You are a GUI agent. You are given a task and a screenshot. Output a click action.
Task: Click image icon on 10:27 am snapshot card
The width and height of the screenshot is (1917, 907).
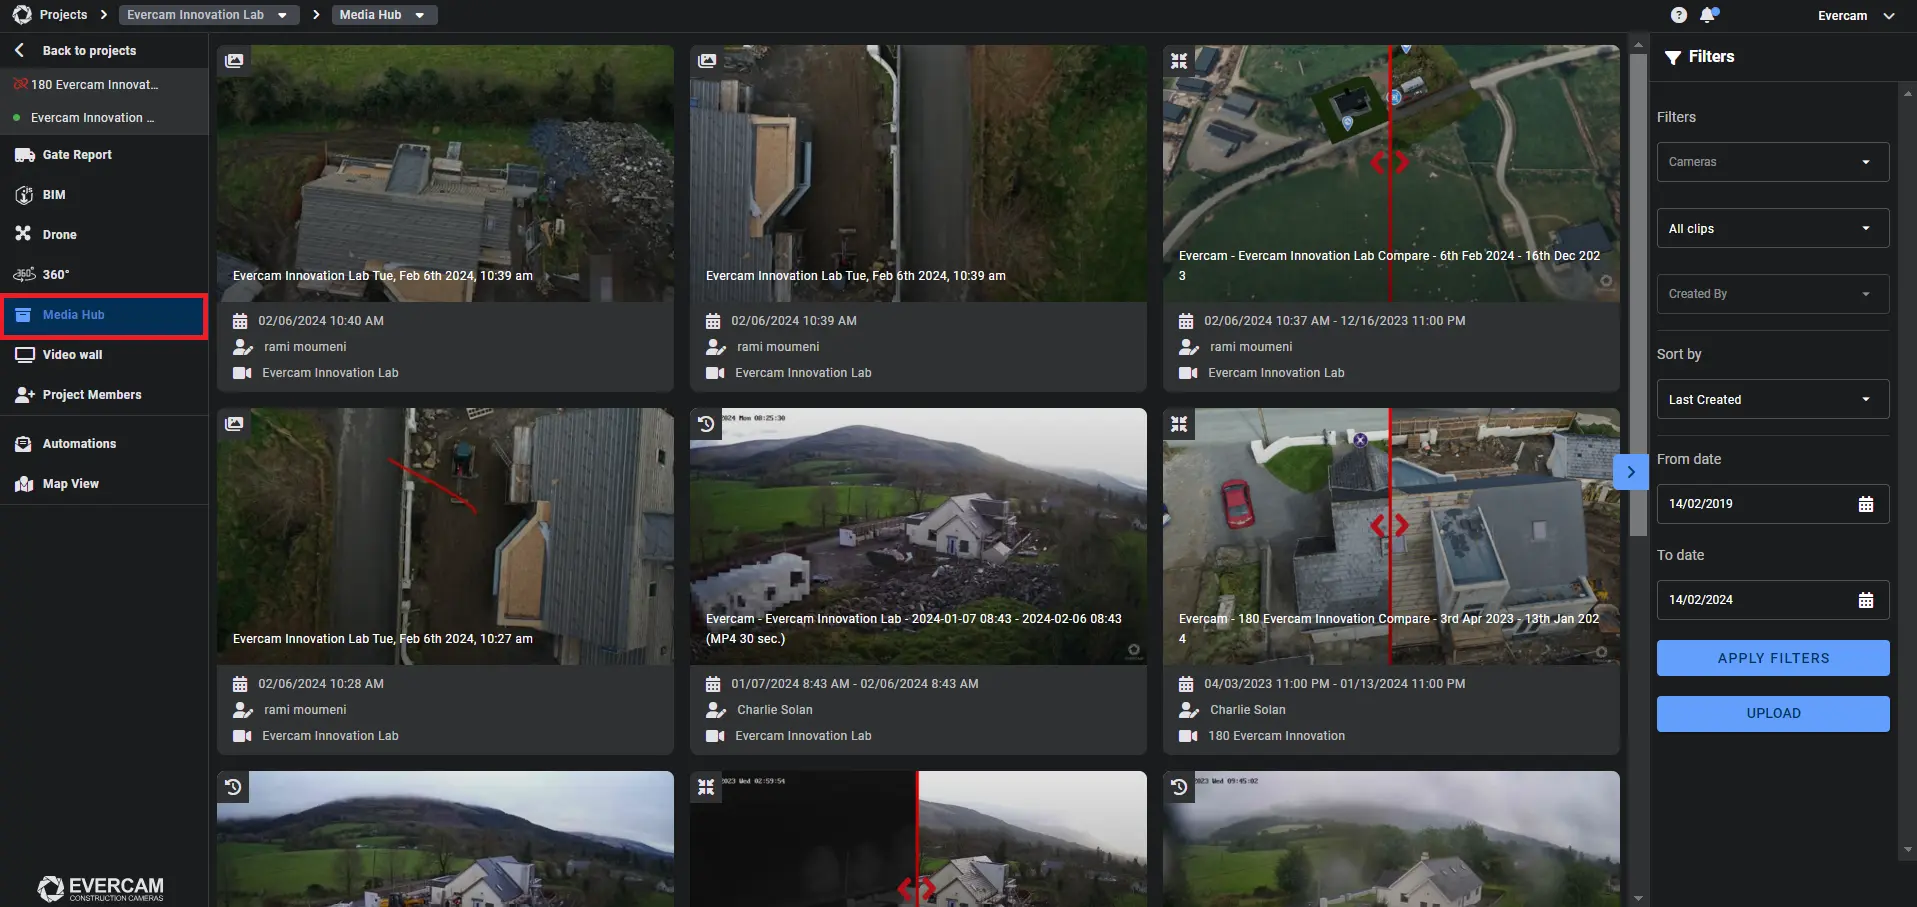coord(234,423)
